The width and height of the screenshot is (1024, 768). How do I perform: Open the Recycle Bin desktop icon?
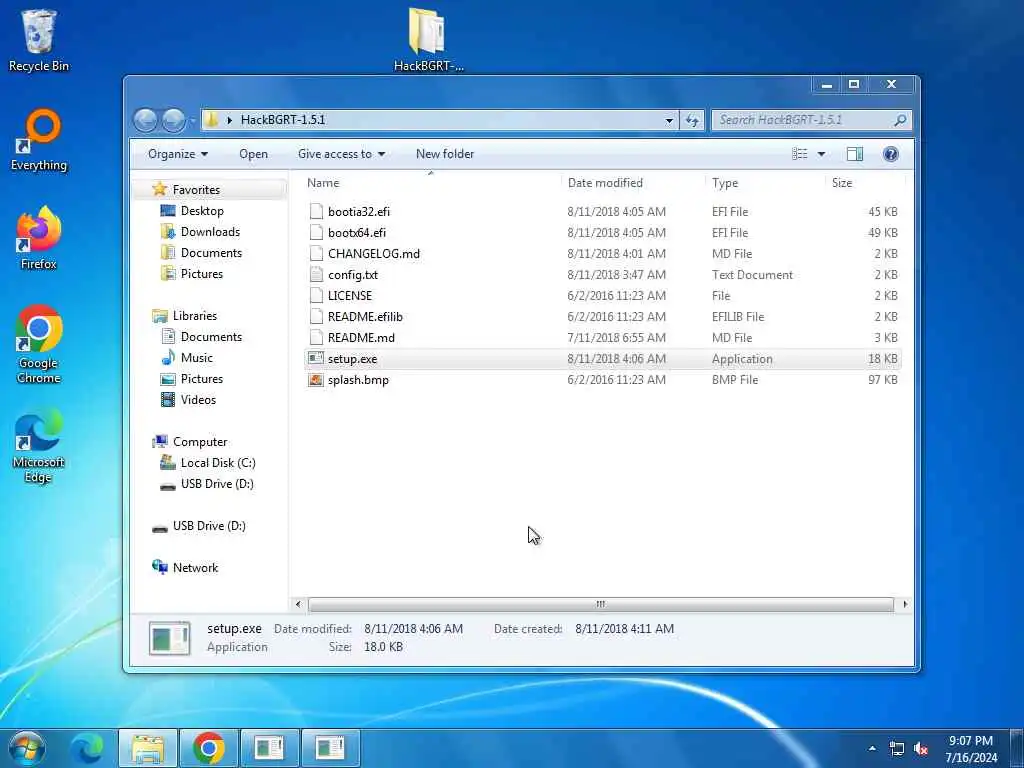point(39,39)
